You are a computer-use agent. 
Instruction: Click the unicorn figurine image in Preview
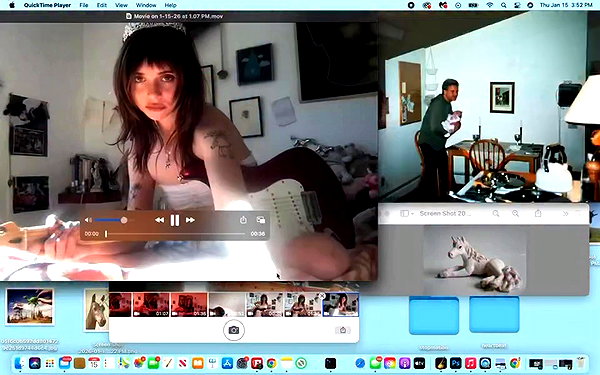tap(474, 260)
